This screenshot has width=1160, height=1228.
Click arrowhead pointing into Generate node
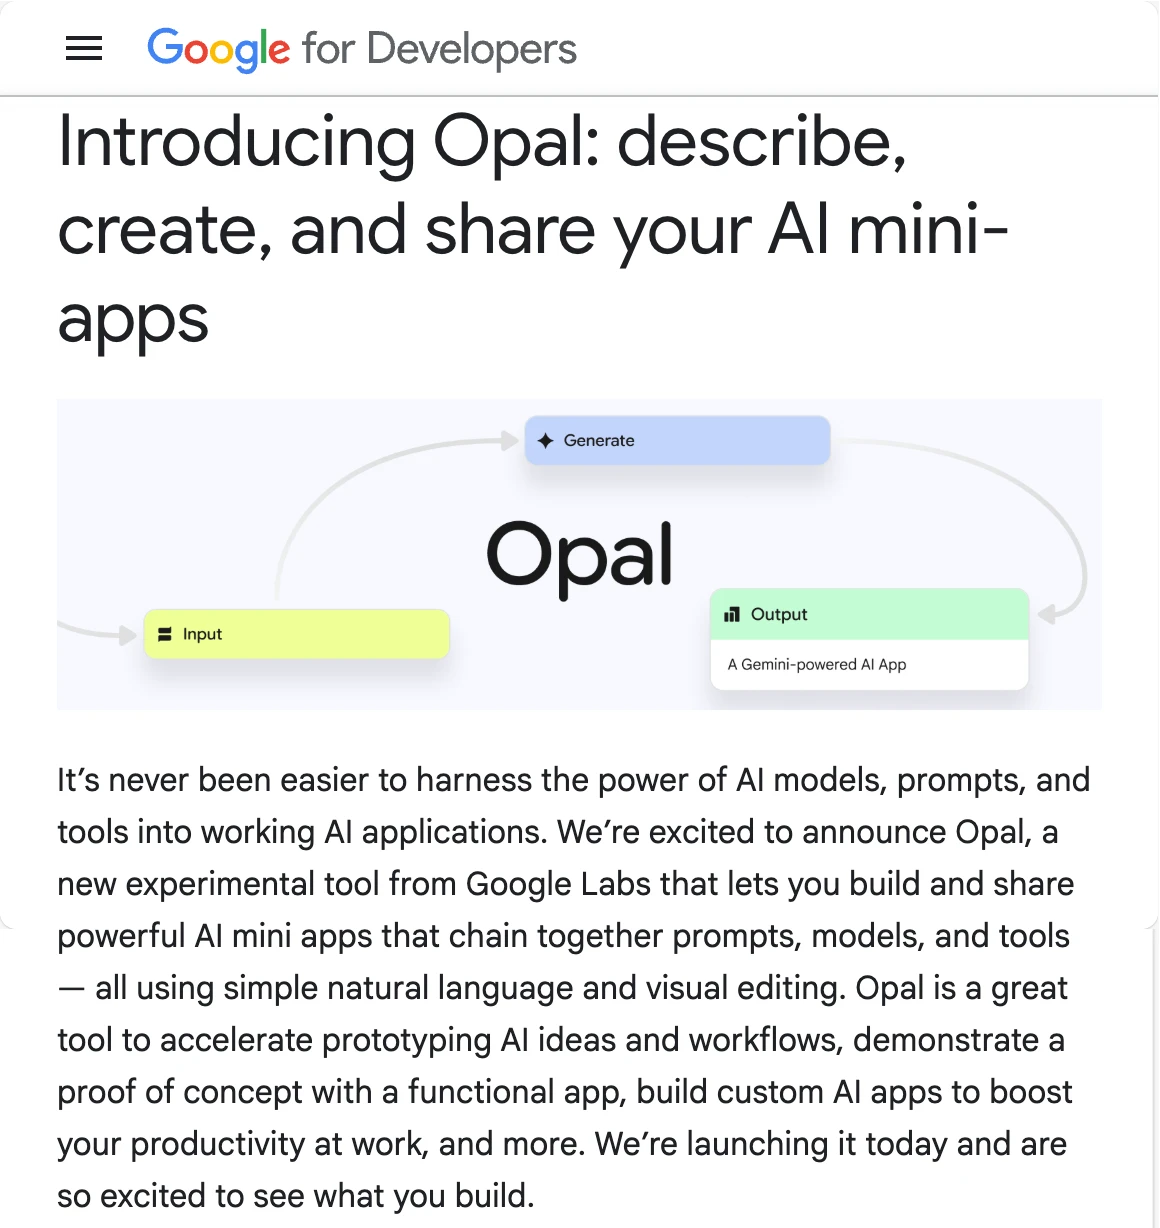coord(511,440)
